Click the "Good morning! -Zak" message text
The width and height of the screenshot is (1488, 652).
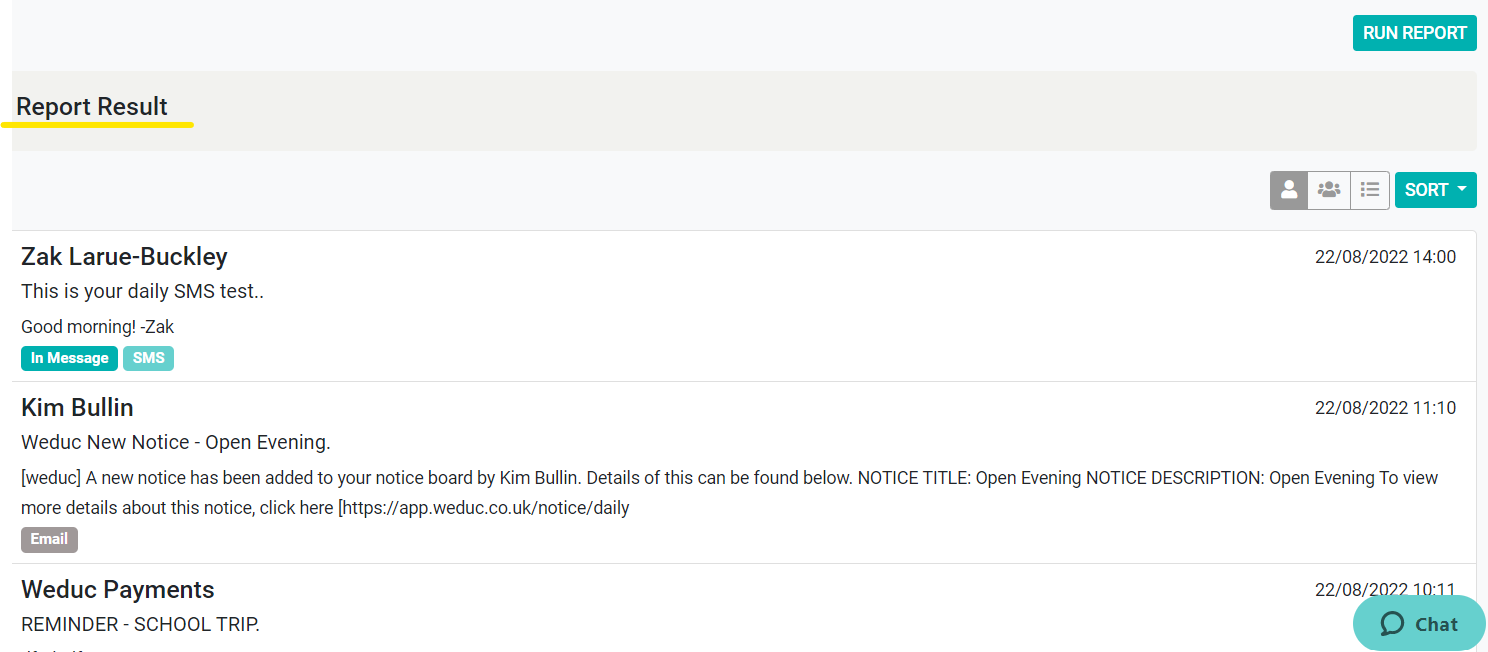pos(98,327)
